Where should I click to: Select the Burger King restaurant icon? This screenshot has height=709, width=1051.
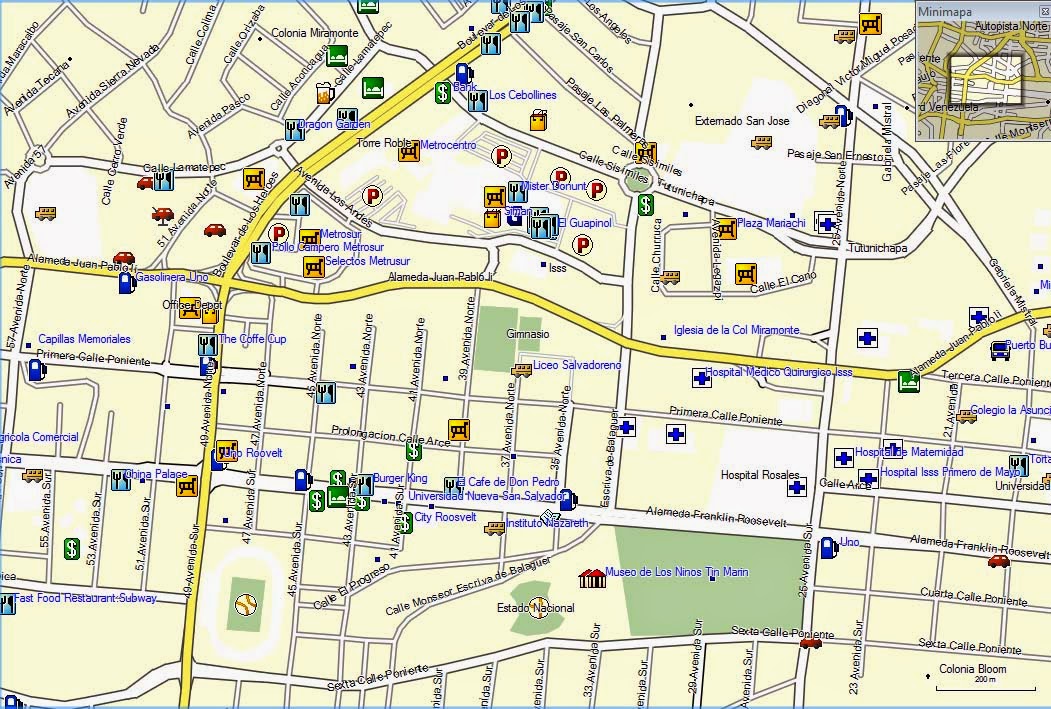[364, 487]
